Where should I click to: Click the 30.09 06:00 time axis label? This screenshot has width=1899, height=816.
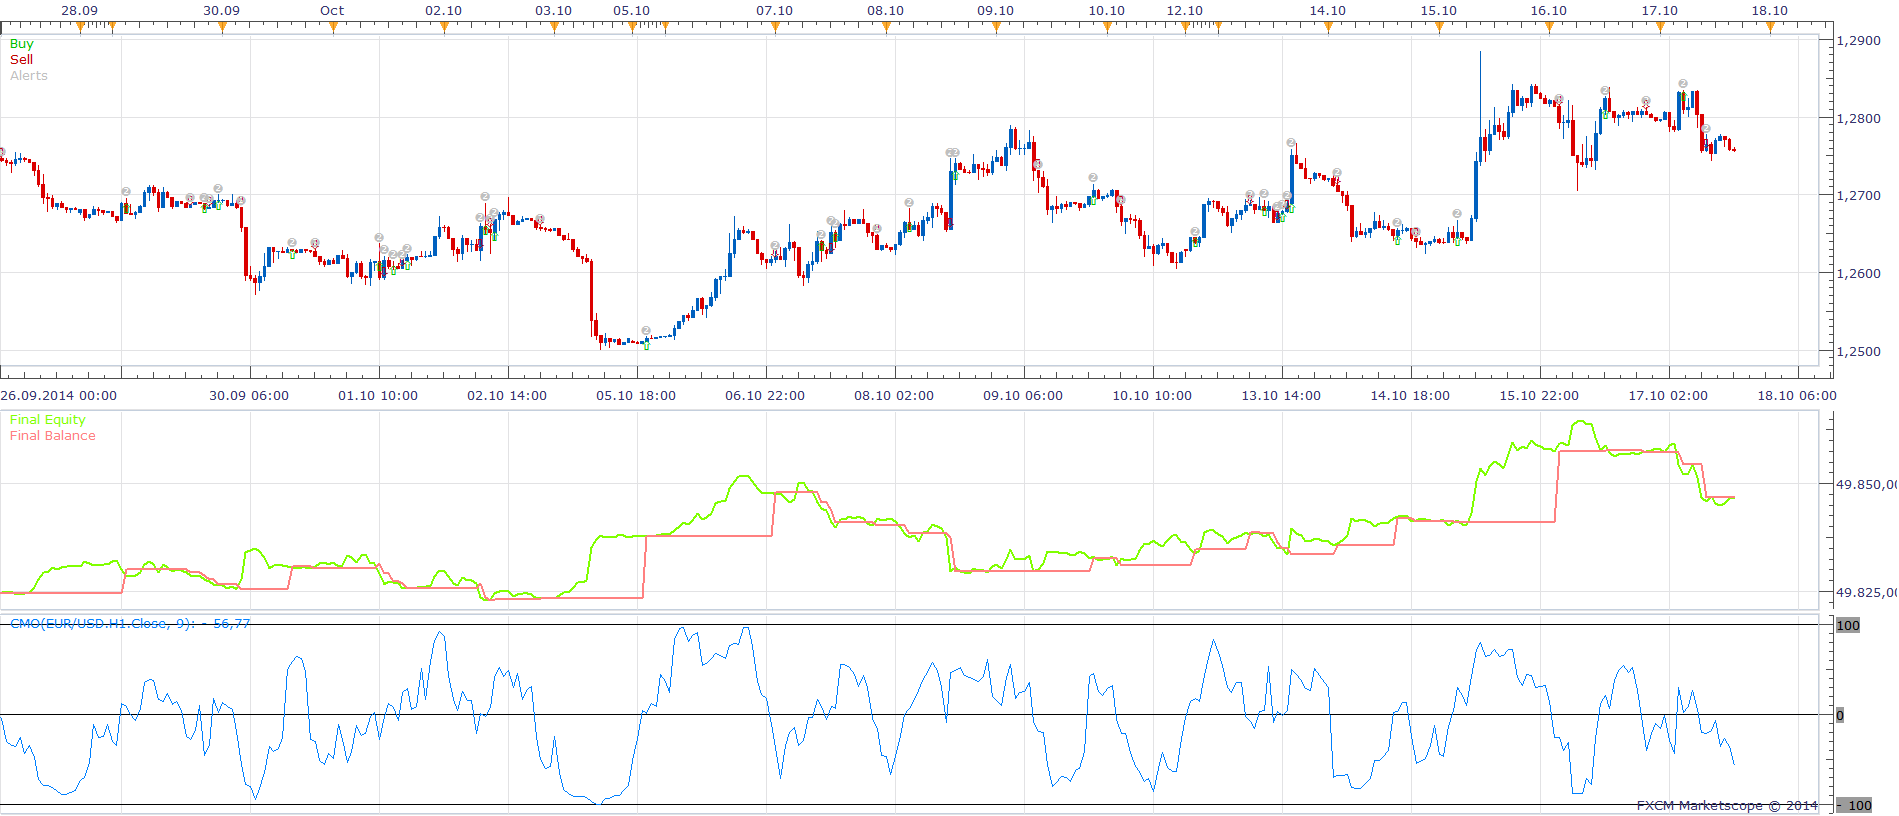(x=249, y=396)
